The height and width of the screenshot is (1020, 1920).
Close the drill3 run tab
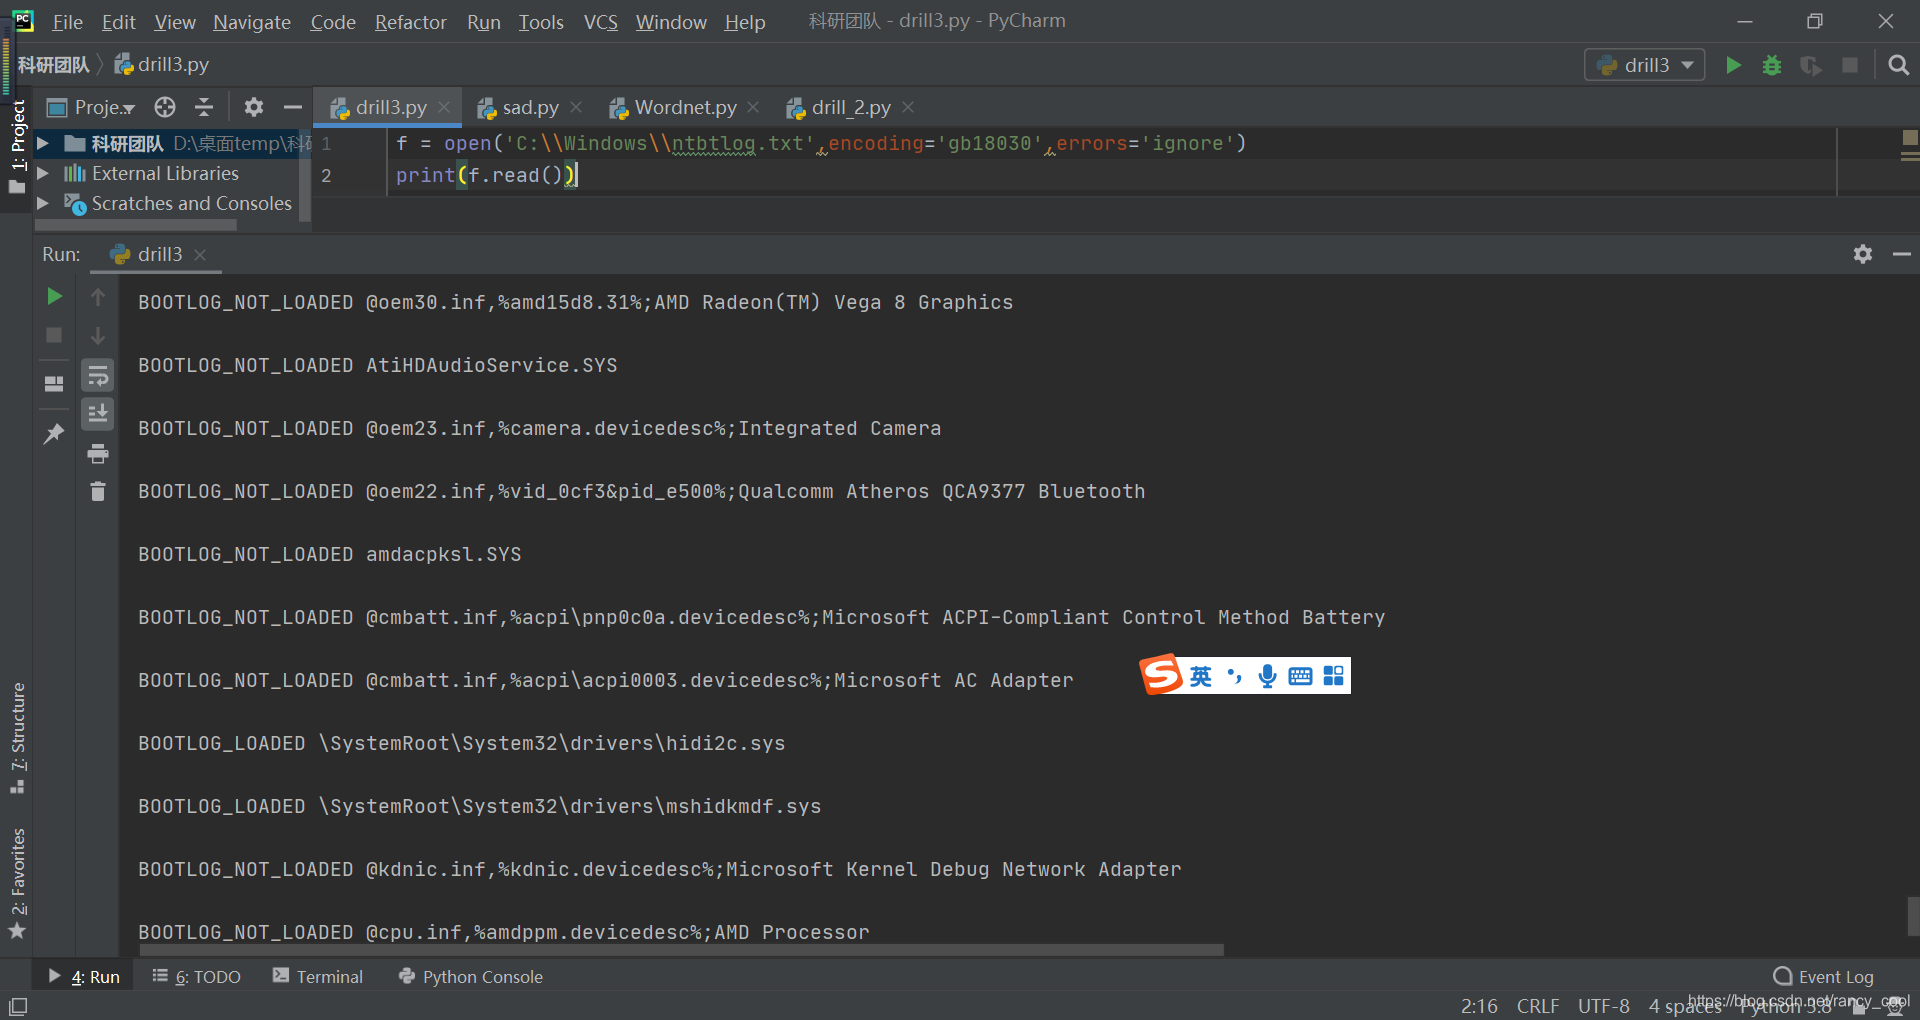[200, 255]
